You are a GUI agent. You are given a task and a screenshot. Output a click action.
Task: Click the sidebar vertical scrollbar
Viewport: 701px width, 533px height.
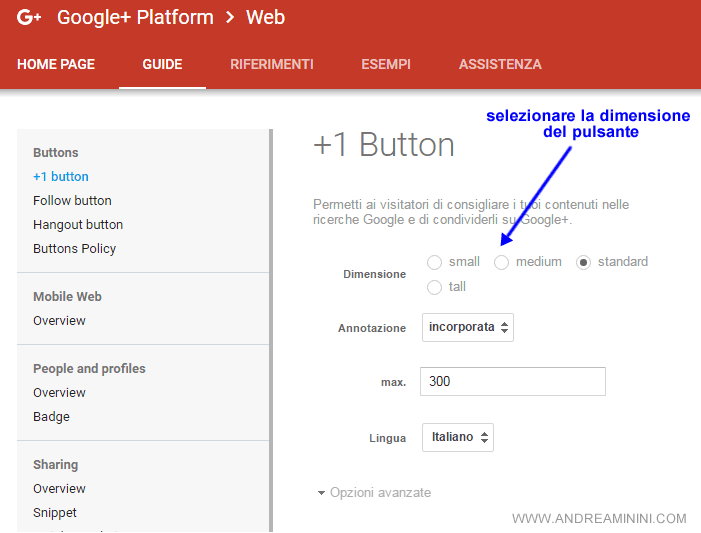(x=271, y=330)
